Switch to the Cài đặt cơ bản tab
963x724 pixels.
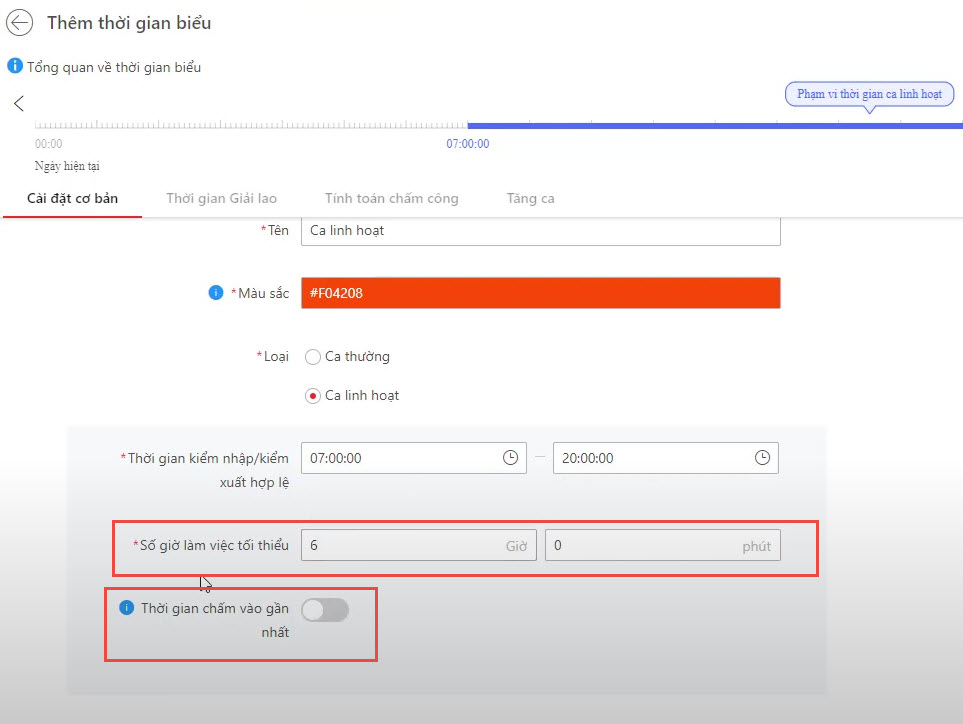(x=72, y=198)
